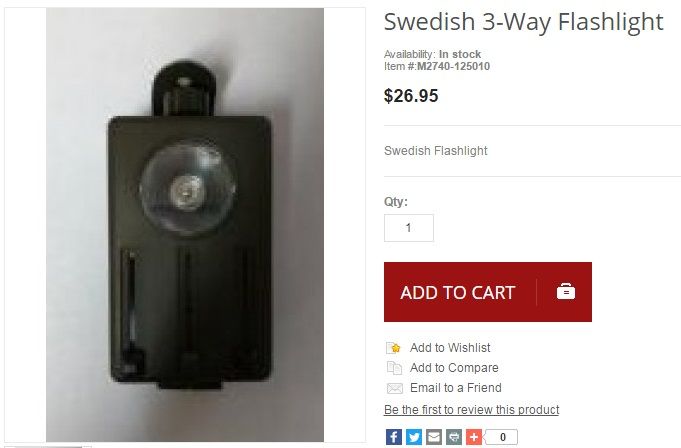Be the first to review this product

472,410
